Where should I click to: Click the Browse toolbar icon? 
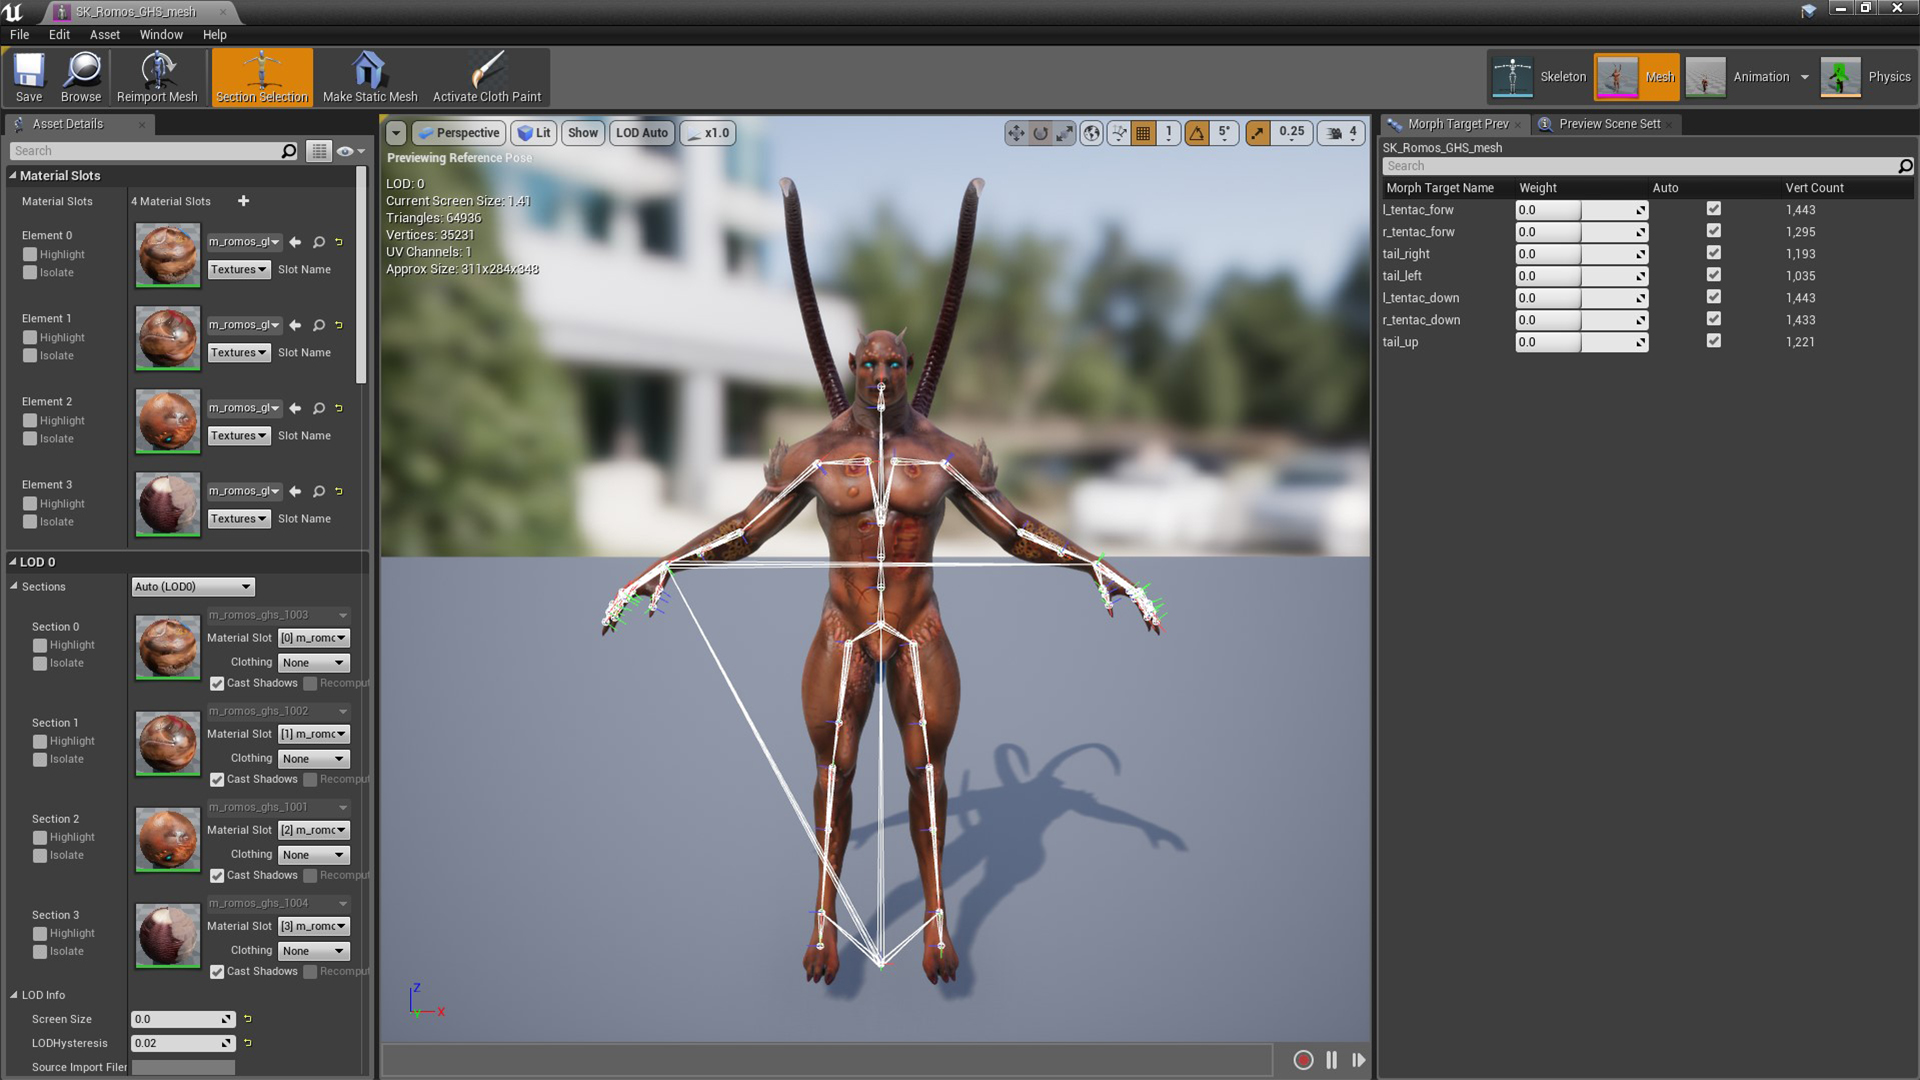80,77
